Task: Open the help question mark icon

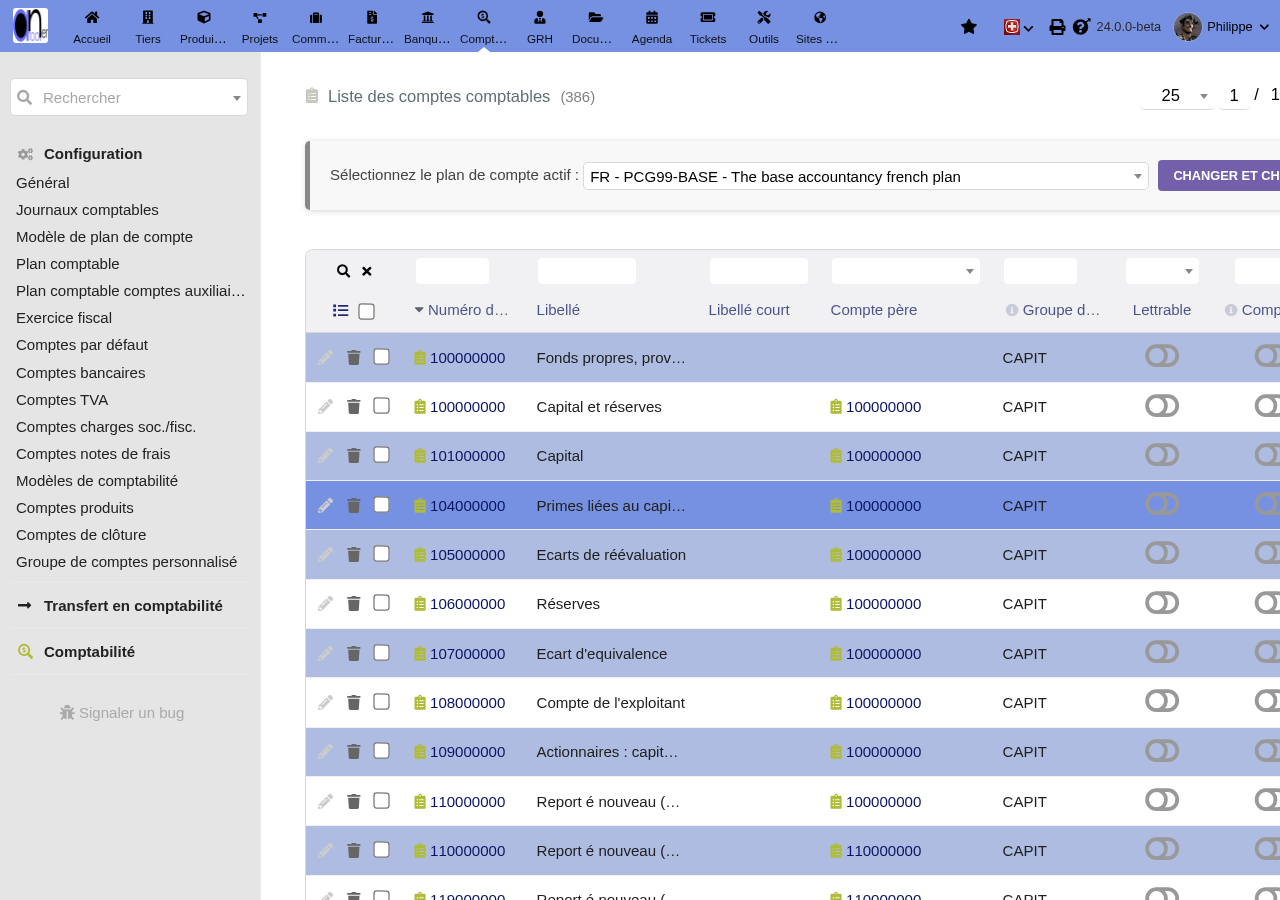Action: (1081, 27)
